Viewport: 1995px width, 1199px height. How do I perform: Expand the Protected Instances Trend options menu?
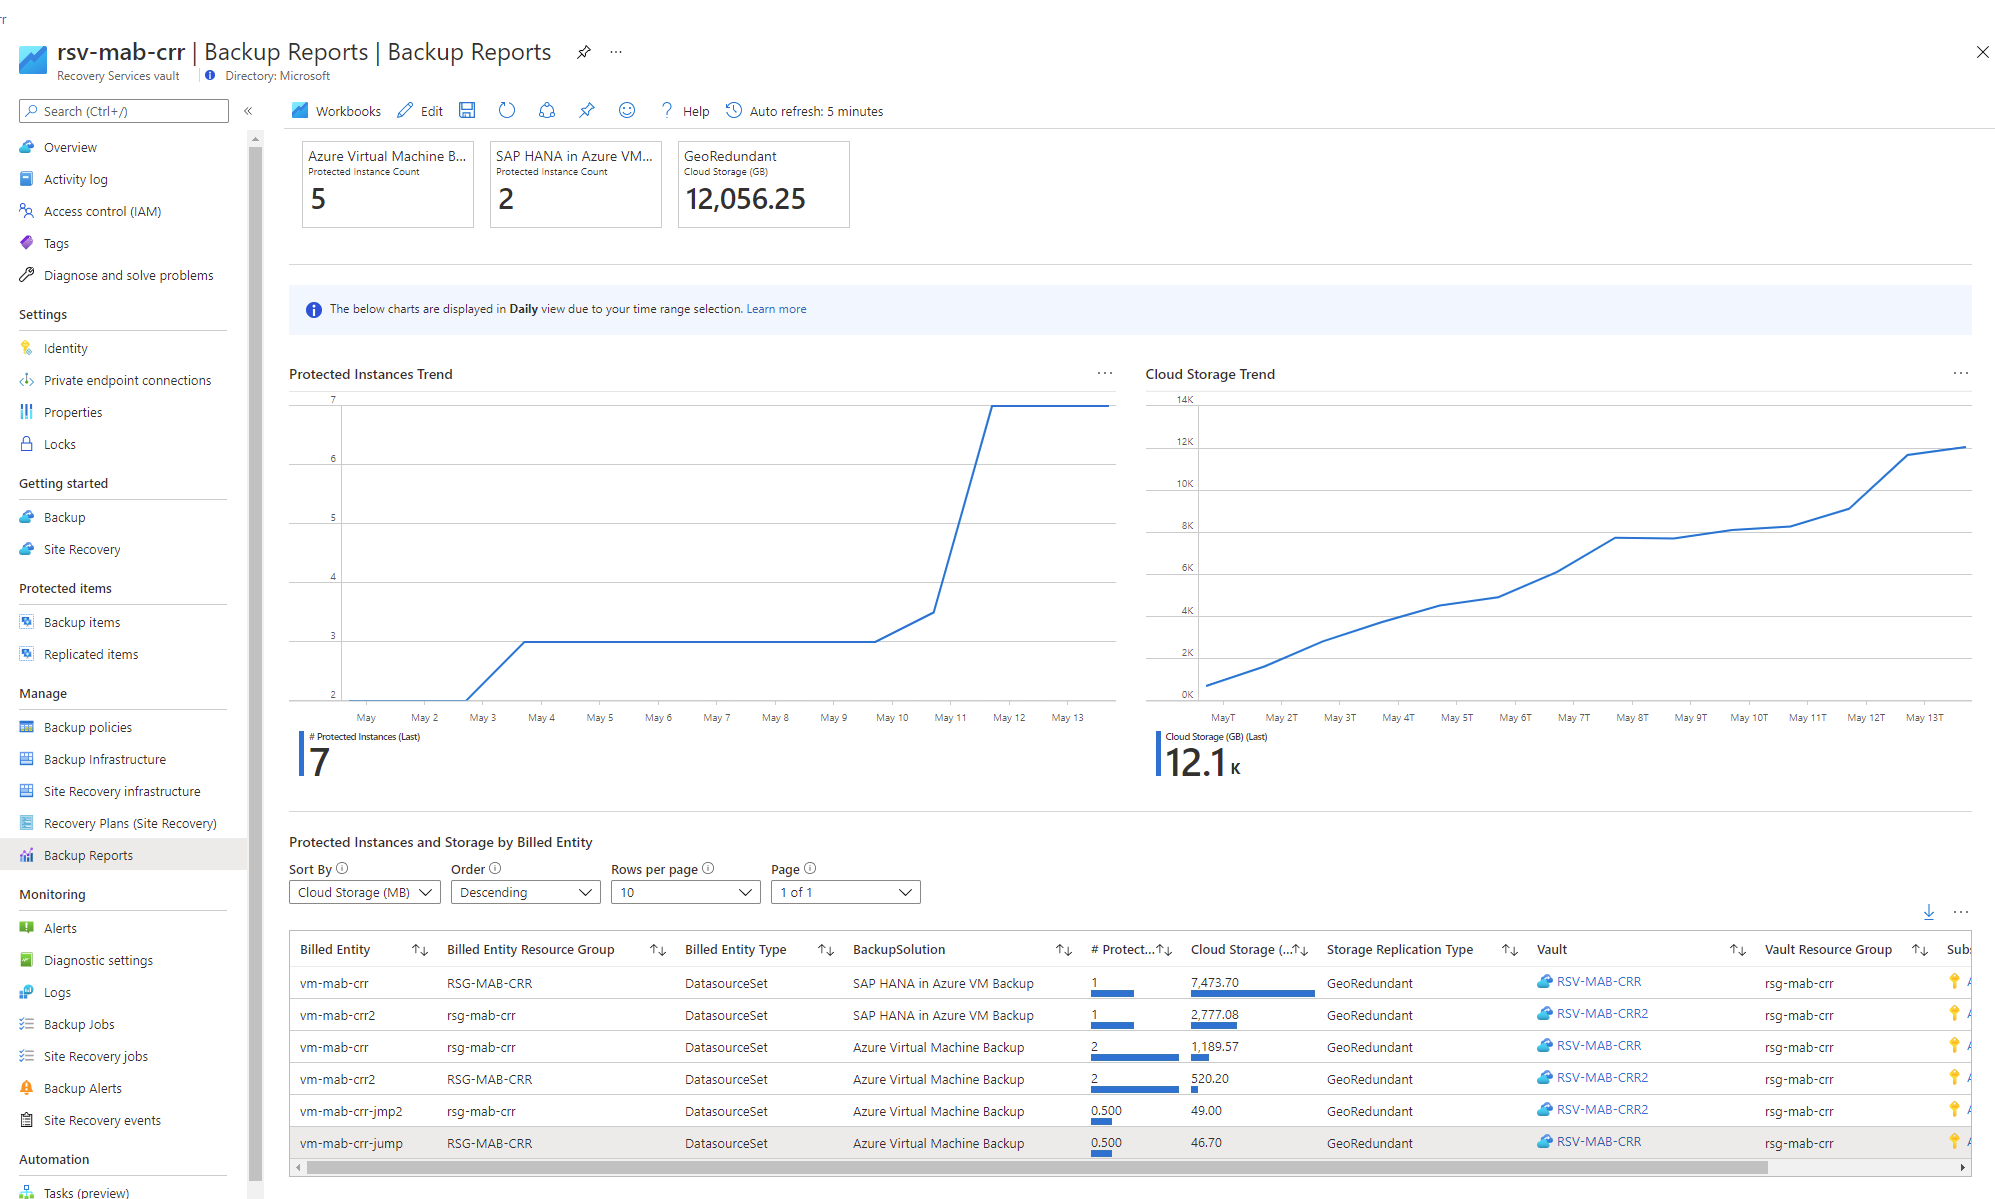pos(1104,371)
